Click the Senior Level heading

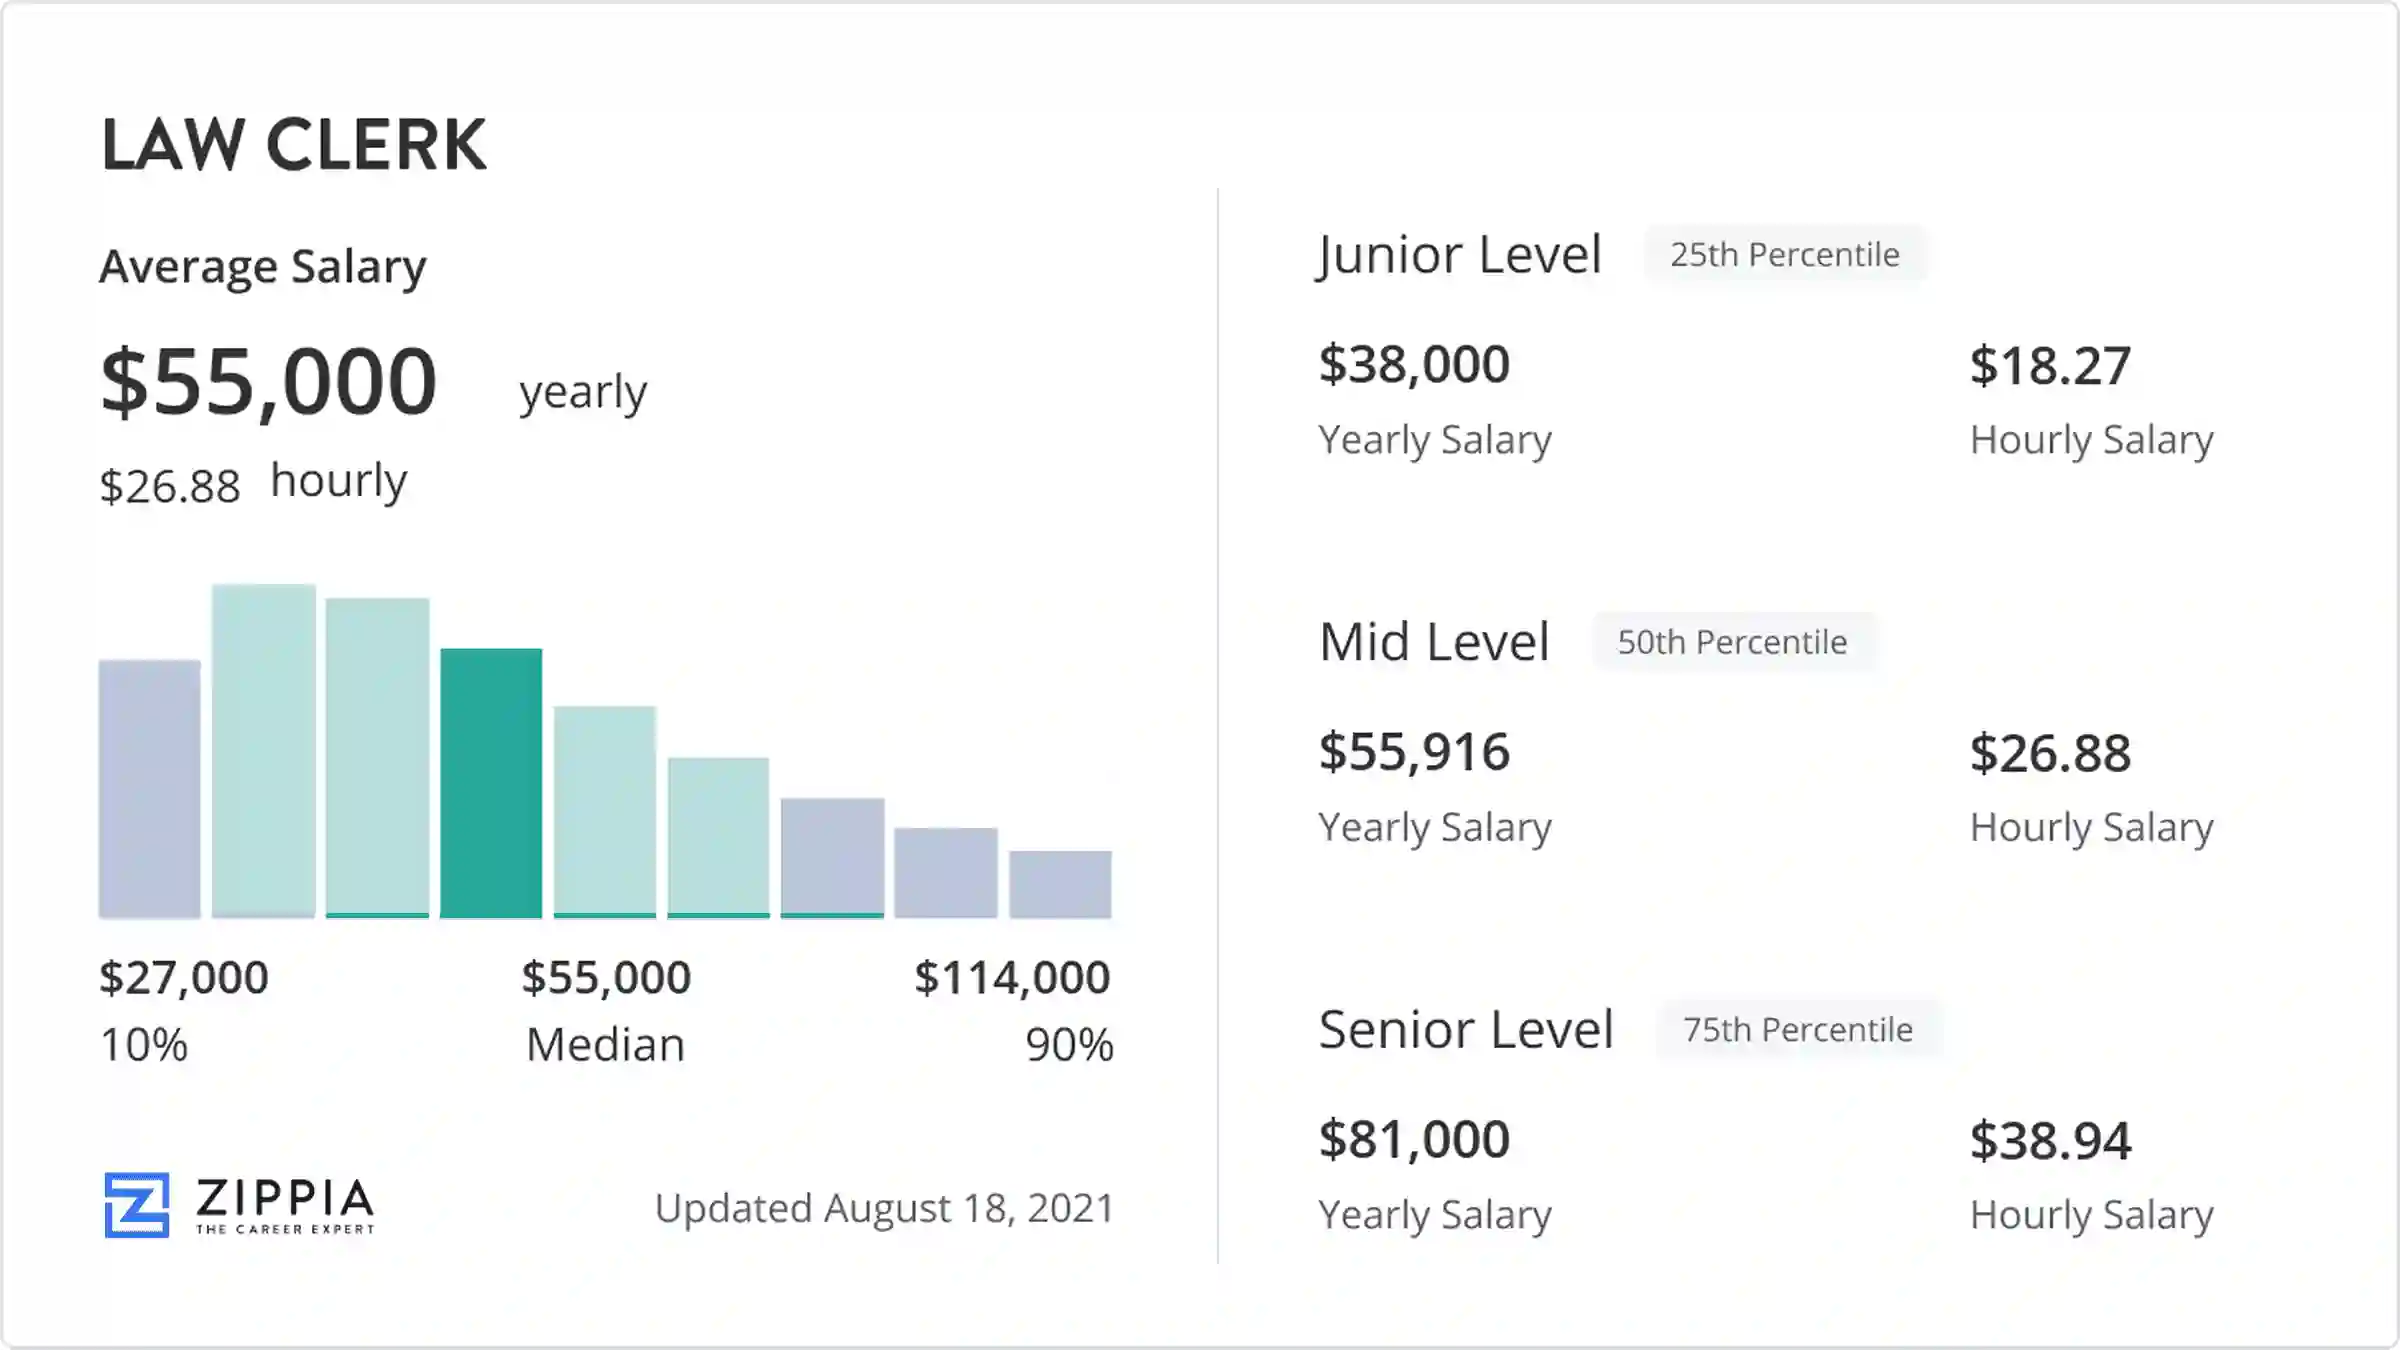(1466, 1029)
